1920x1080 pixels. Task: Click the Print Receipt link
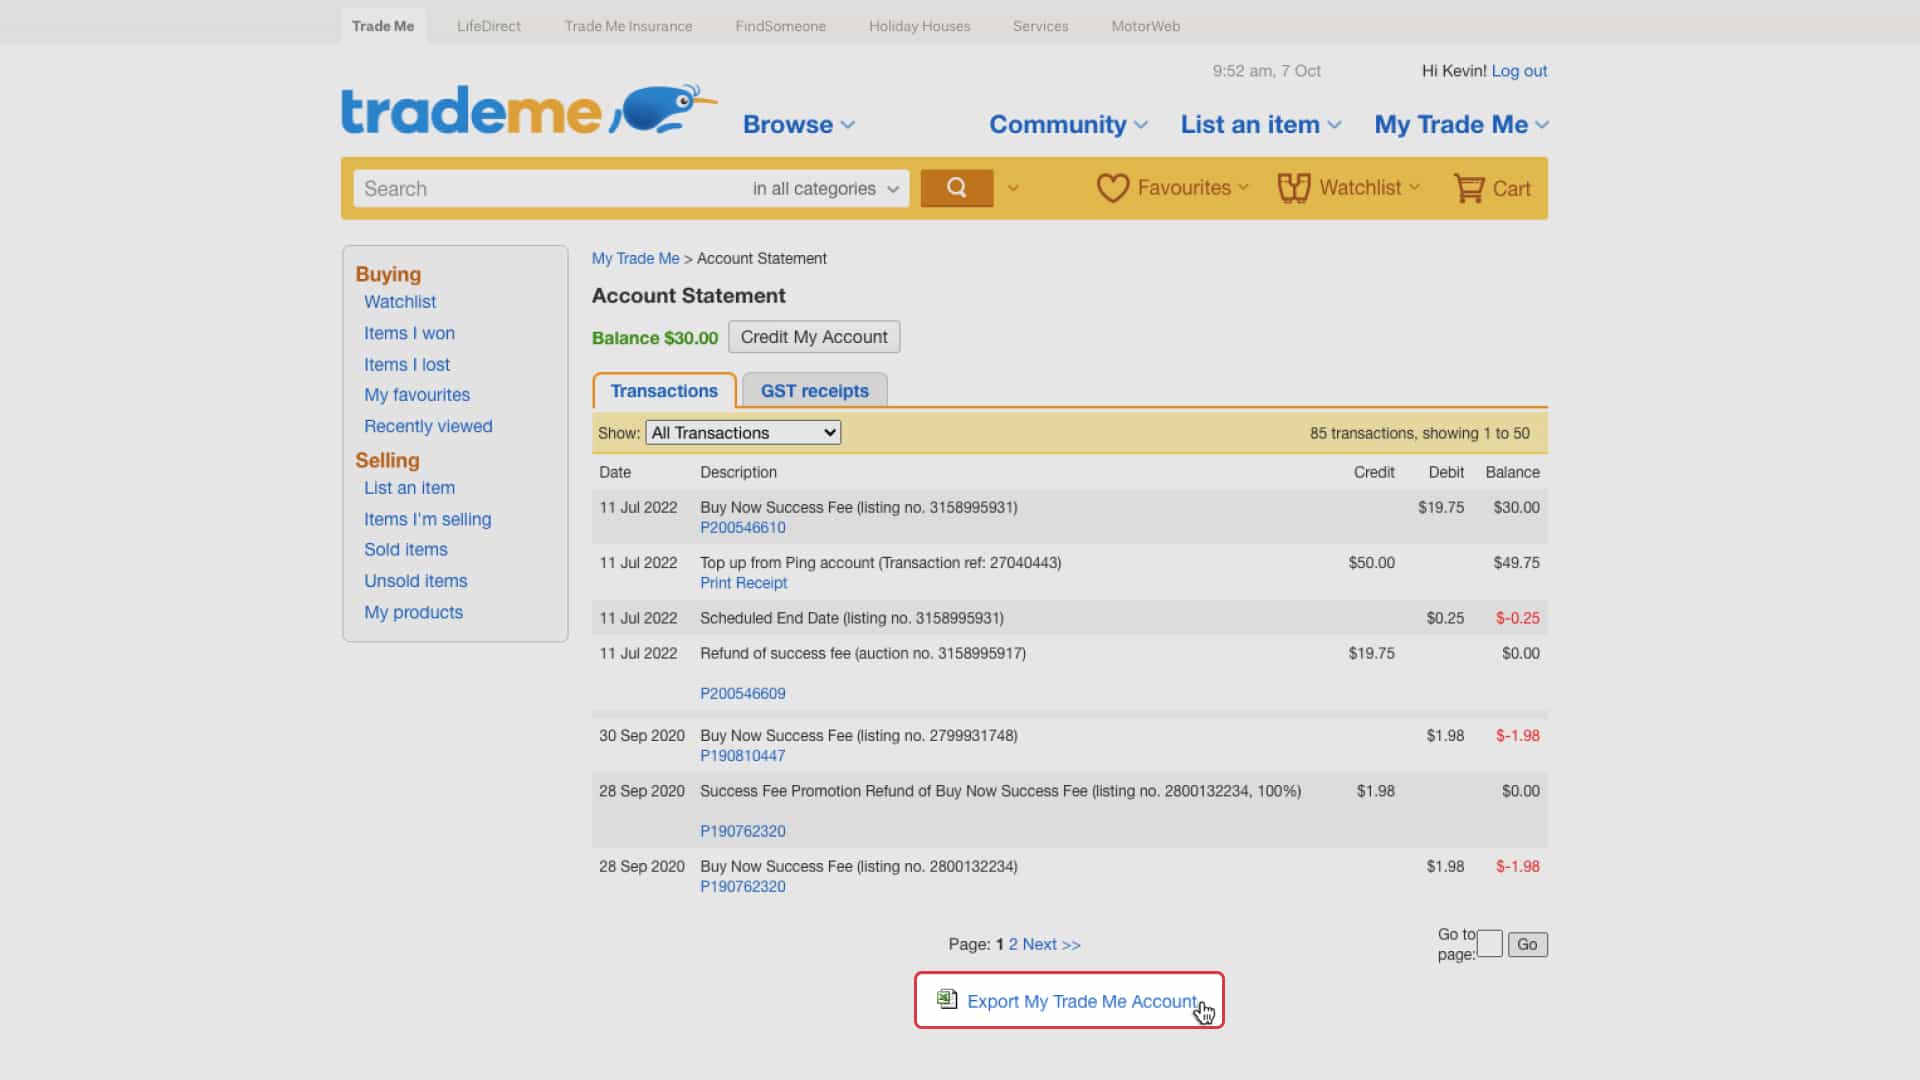point(743,583)
